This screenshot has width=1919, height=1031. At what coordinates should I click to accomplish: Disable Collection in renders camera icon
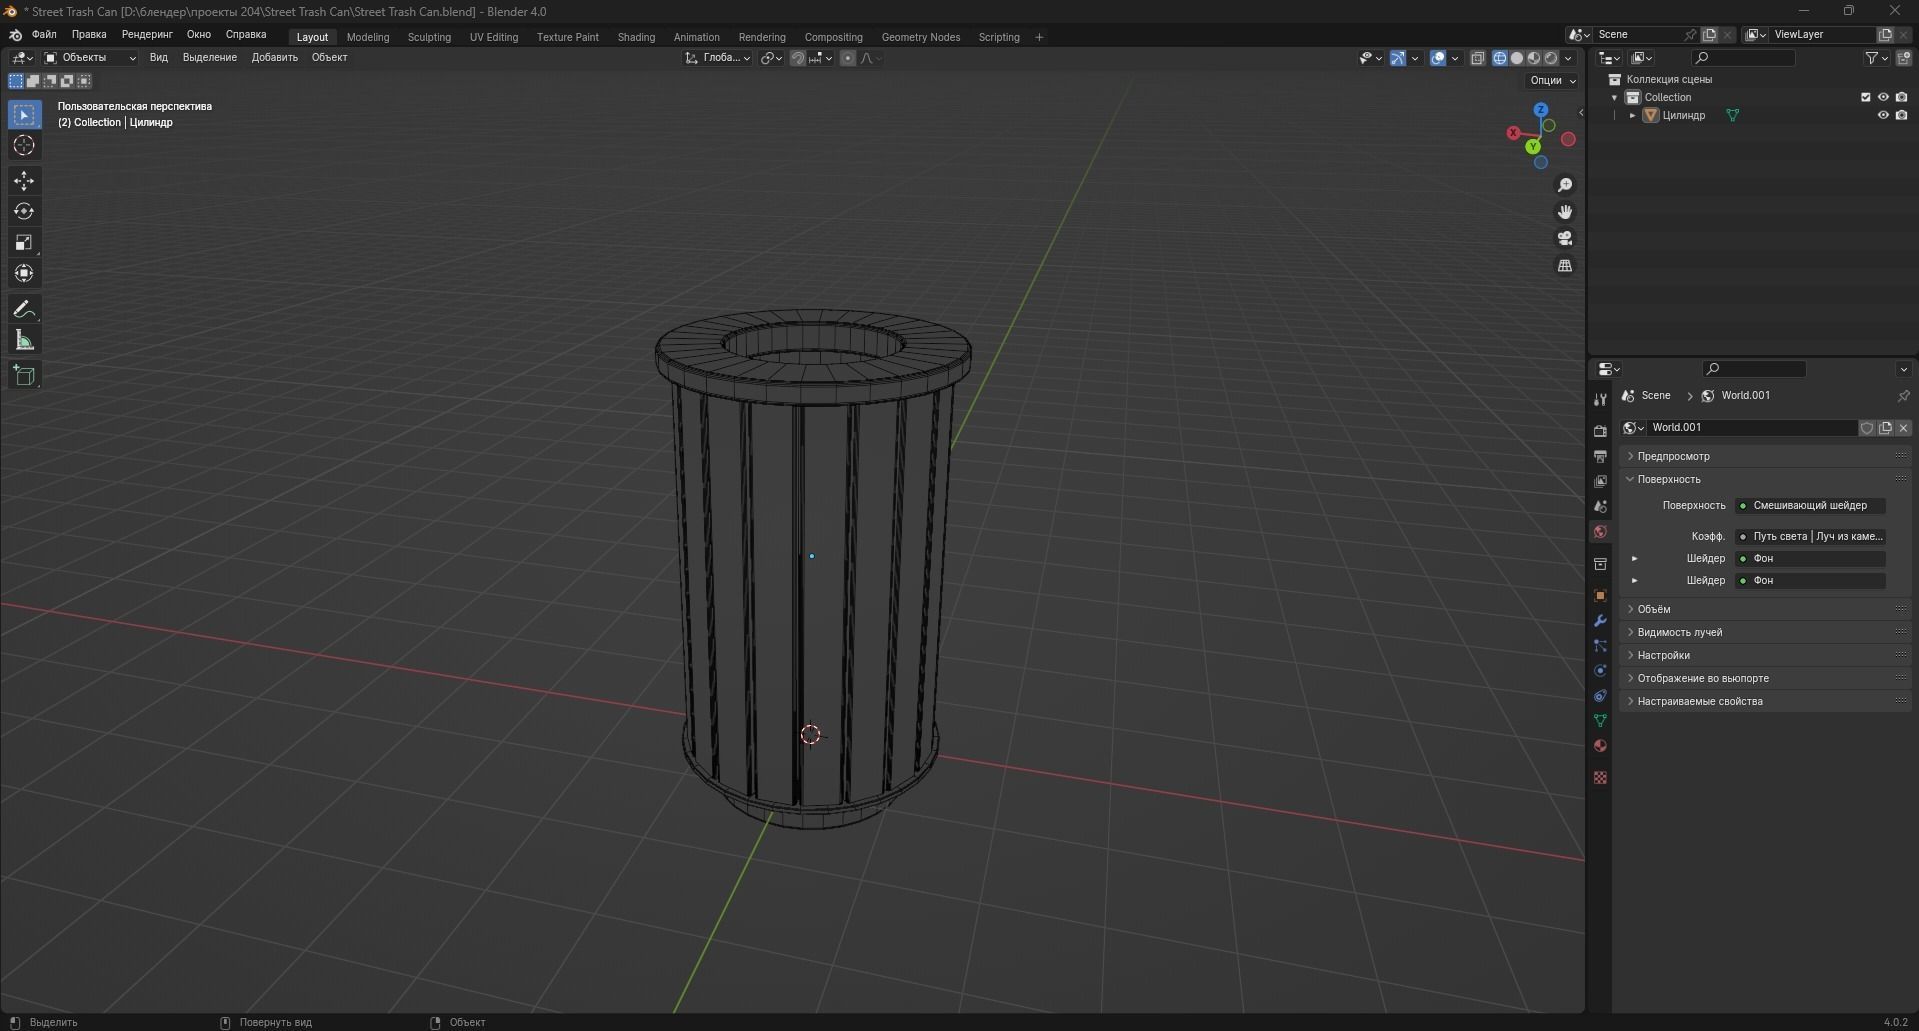pos(1901,97)
